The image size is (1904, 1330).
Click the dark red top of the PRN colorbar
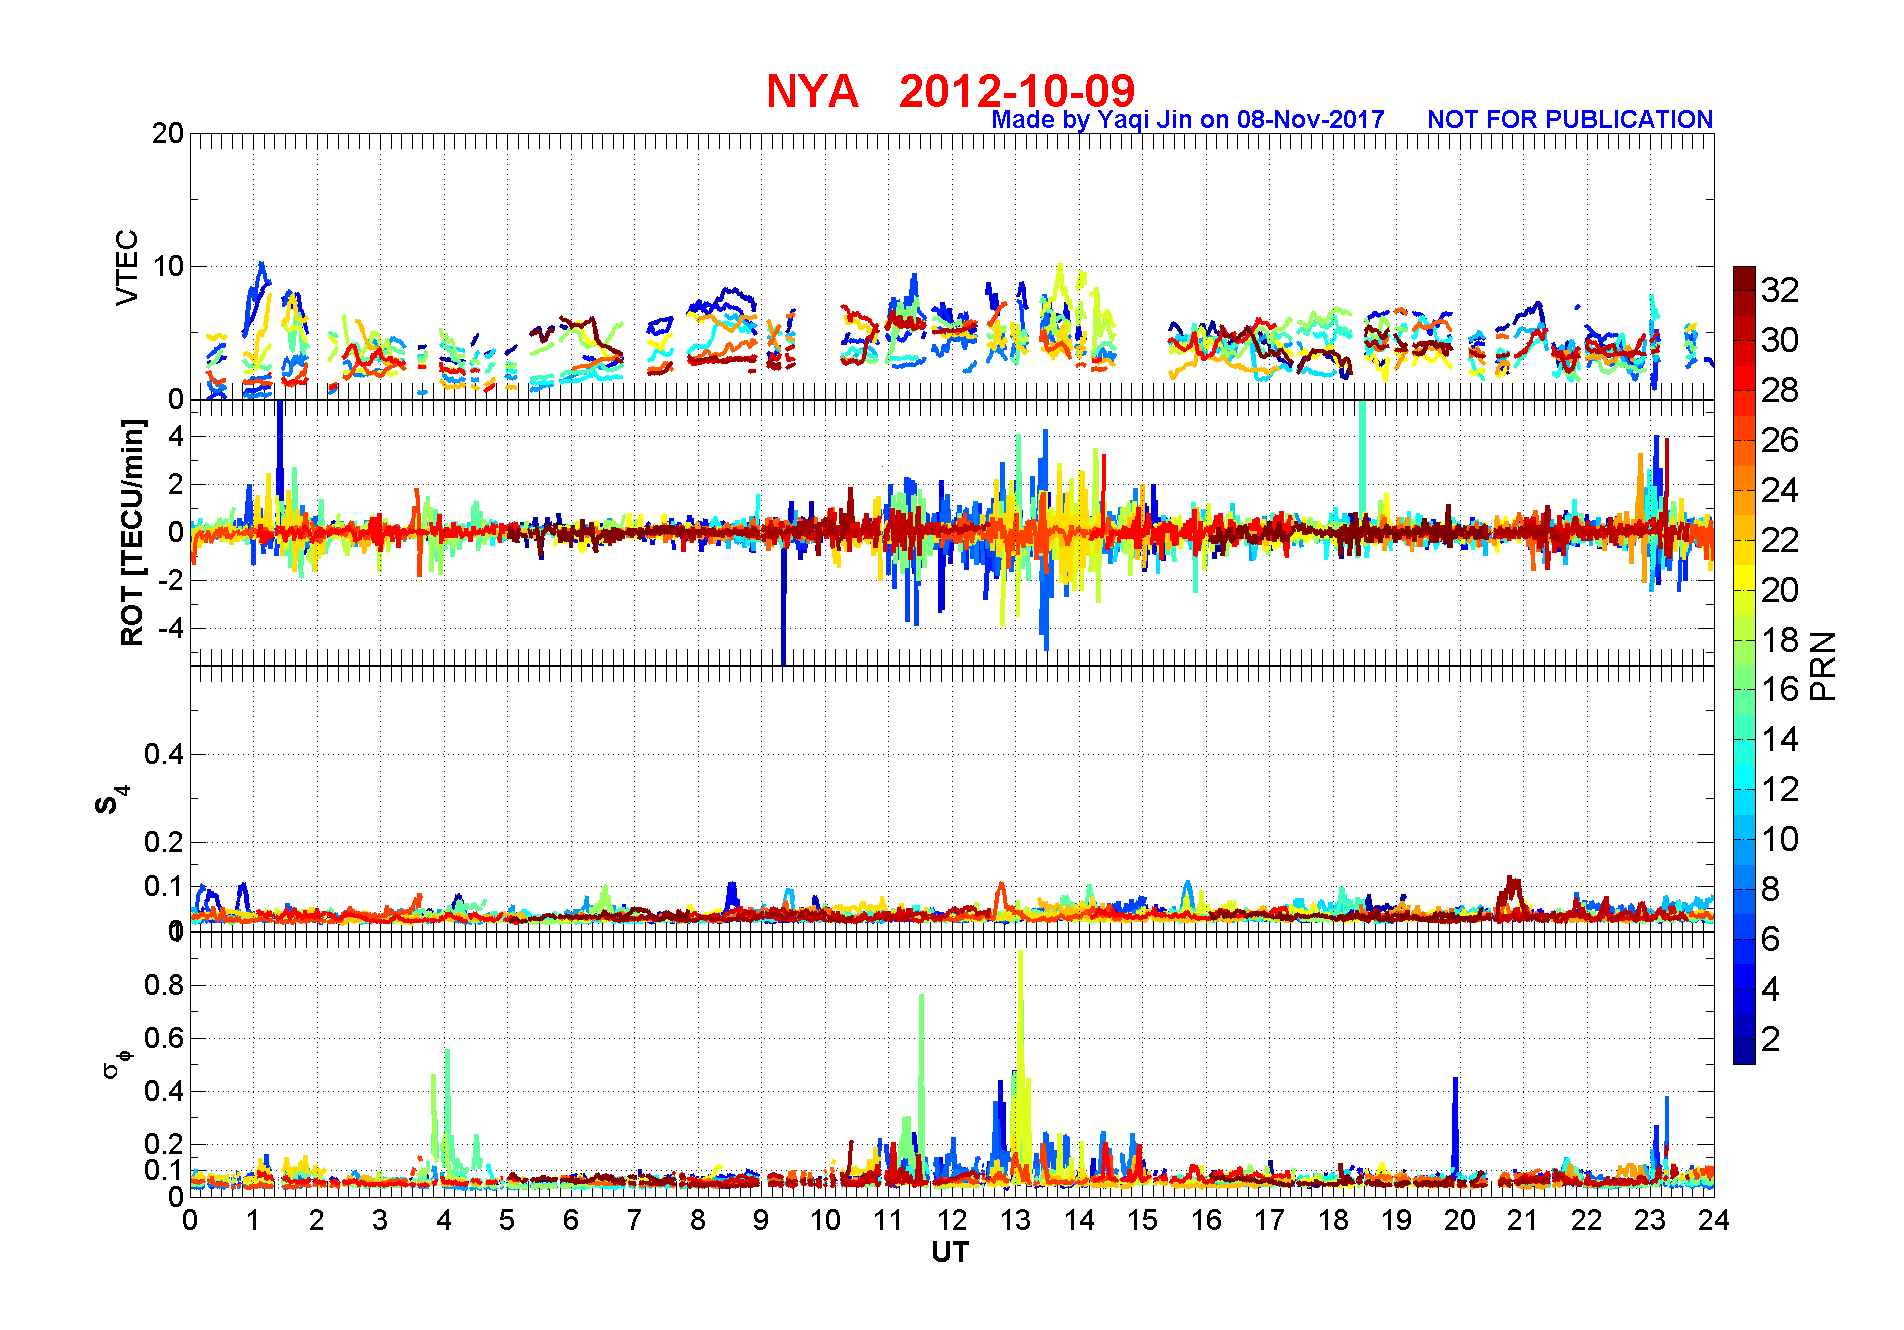(x=1744, y=278)
